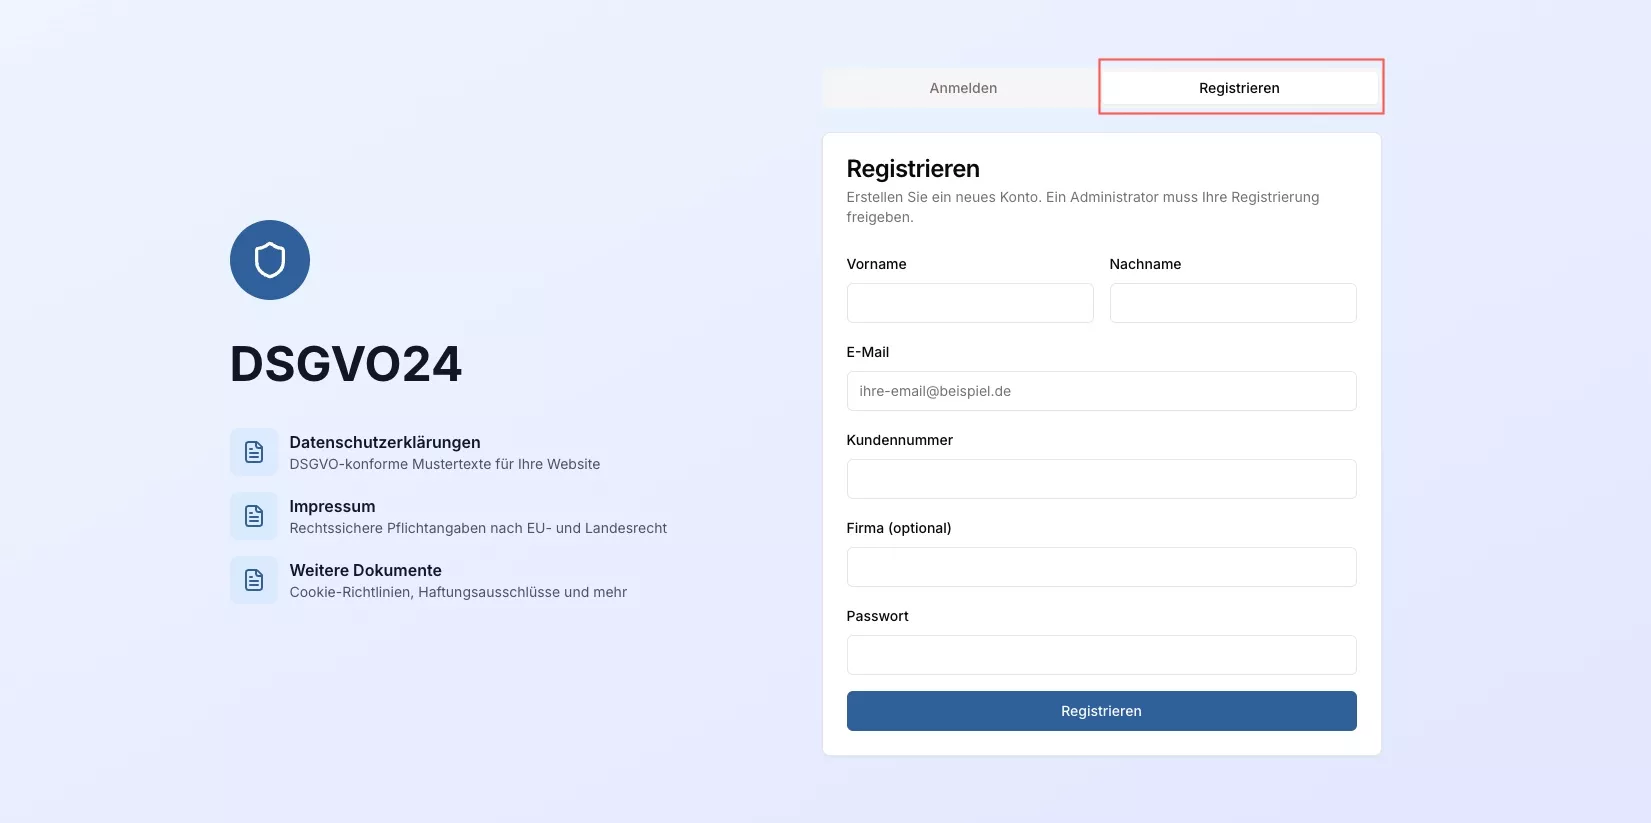Click the Impressum document icon
The image size is (1651, 823).
254,516
